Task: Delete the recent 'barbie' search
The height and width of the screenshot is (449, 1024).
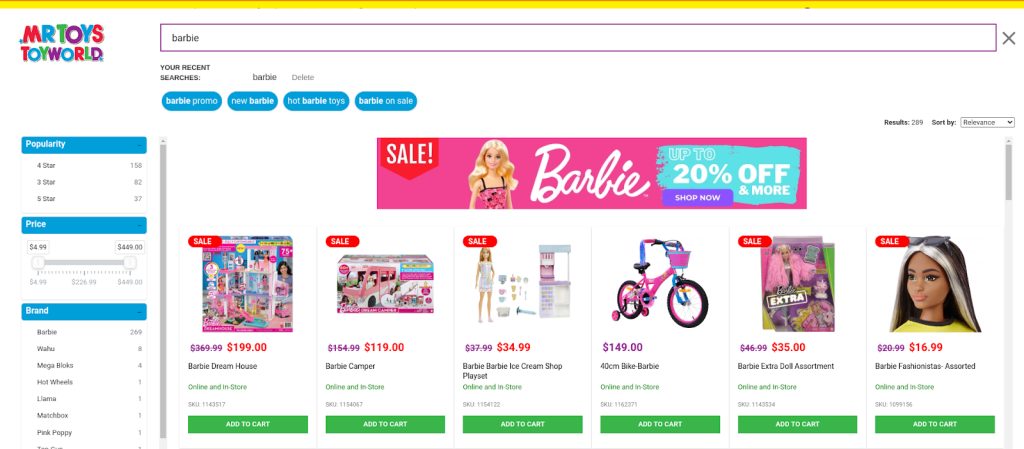Action: point(302,77)
